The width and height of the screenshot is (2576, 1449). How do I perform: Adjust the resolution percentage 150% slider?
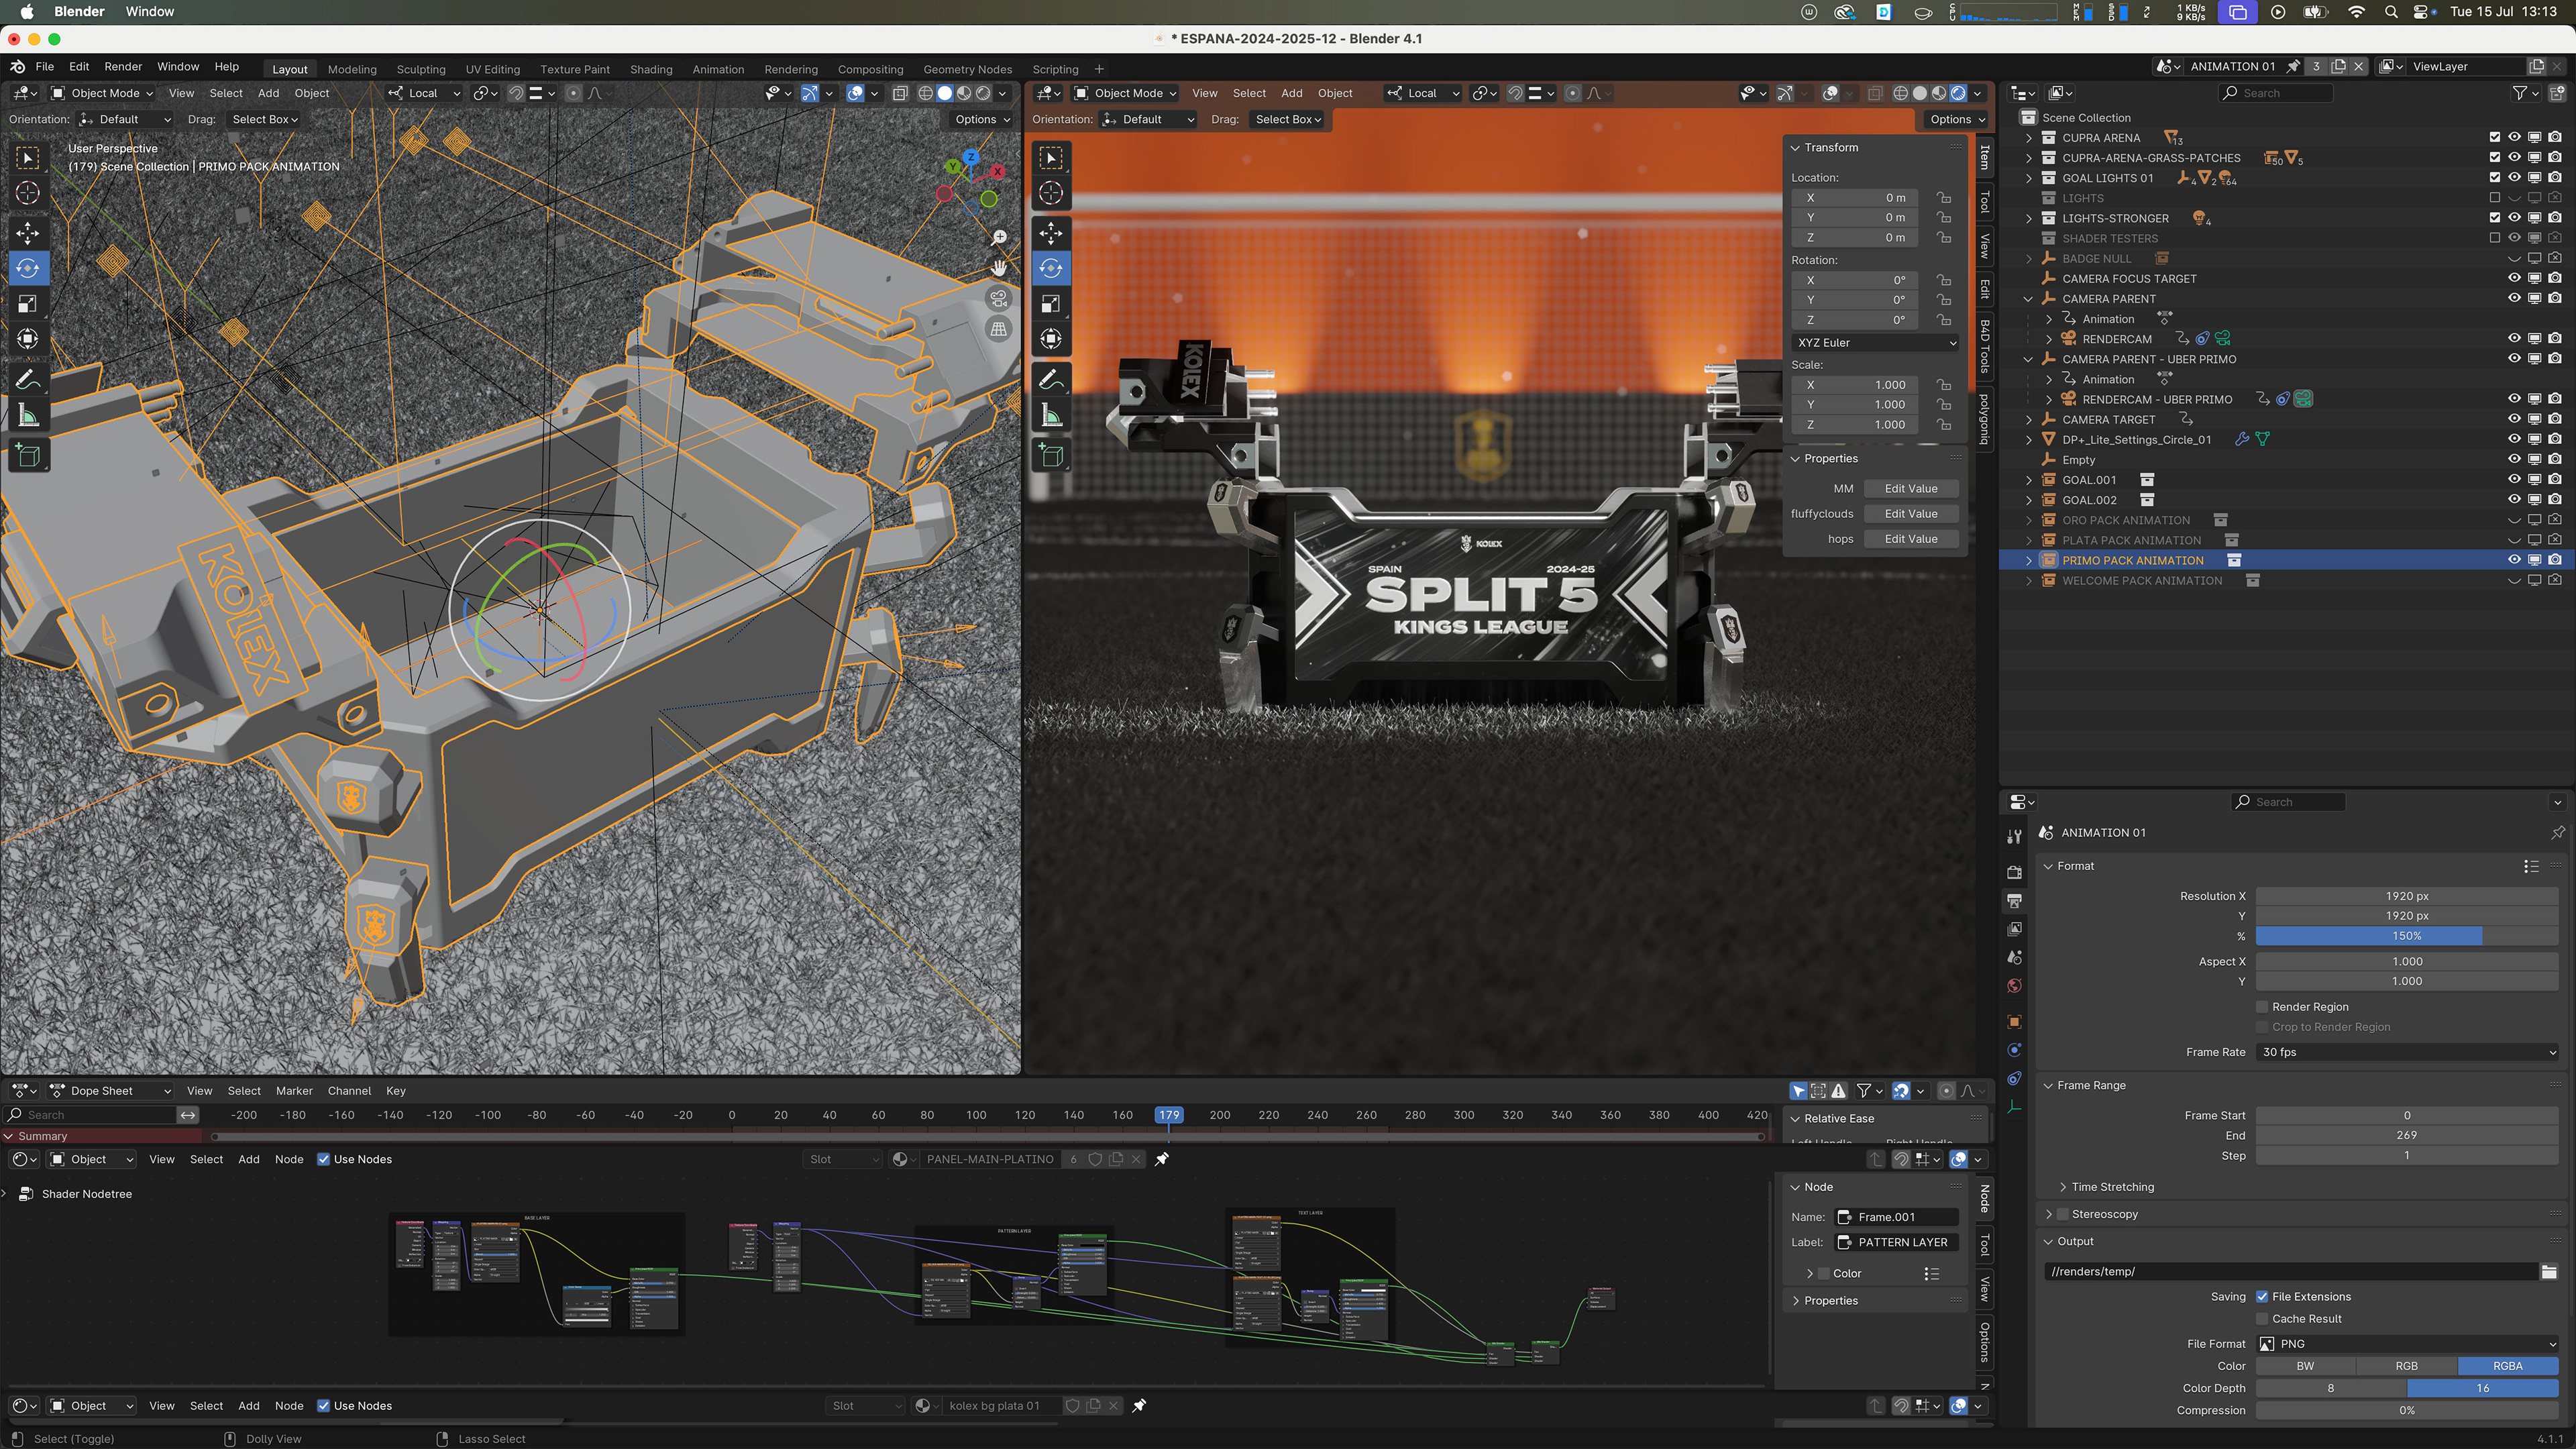(x=2406, y=936)
